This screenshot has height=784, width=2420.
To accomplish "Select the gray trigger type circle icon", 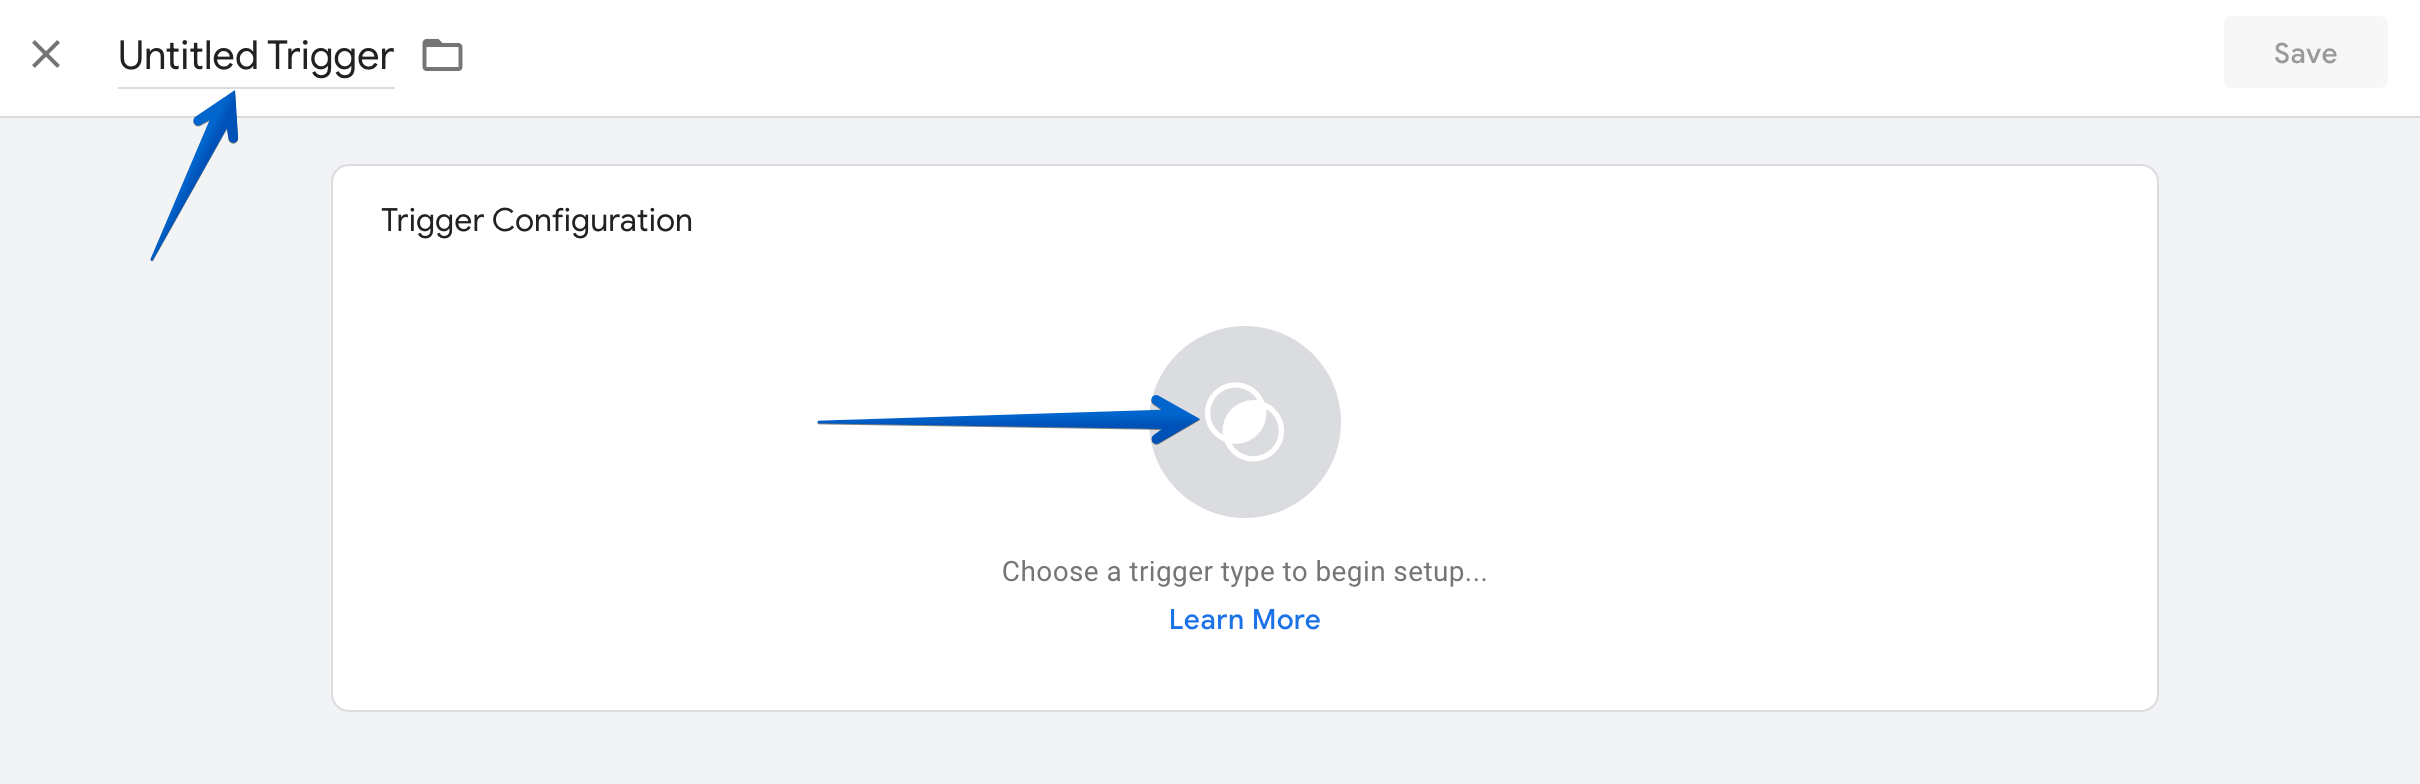I will (1245, 422).
